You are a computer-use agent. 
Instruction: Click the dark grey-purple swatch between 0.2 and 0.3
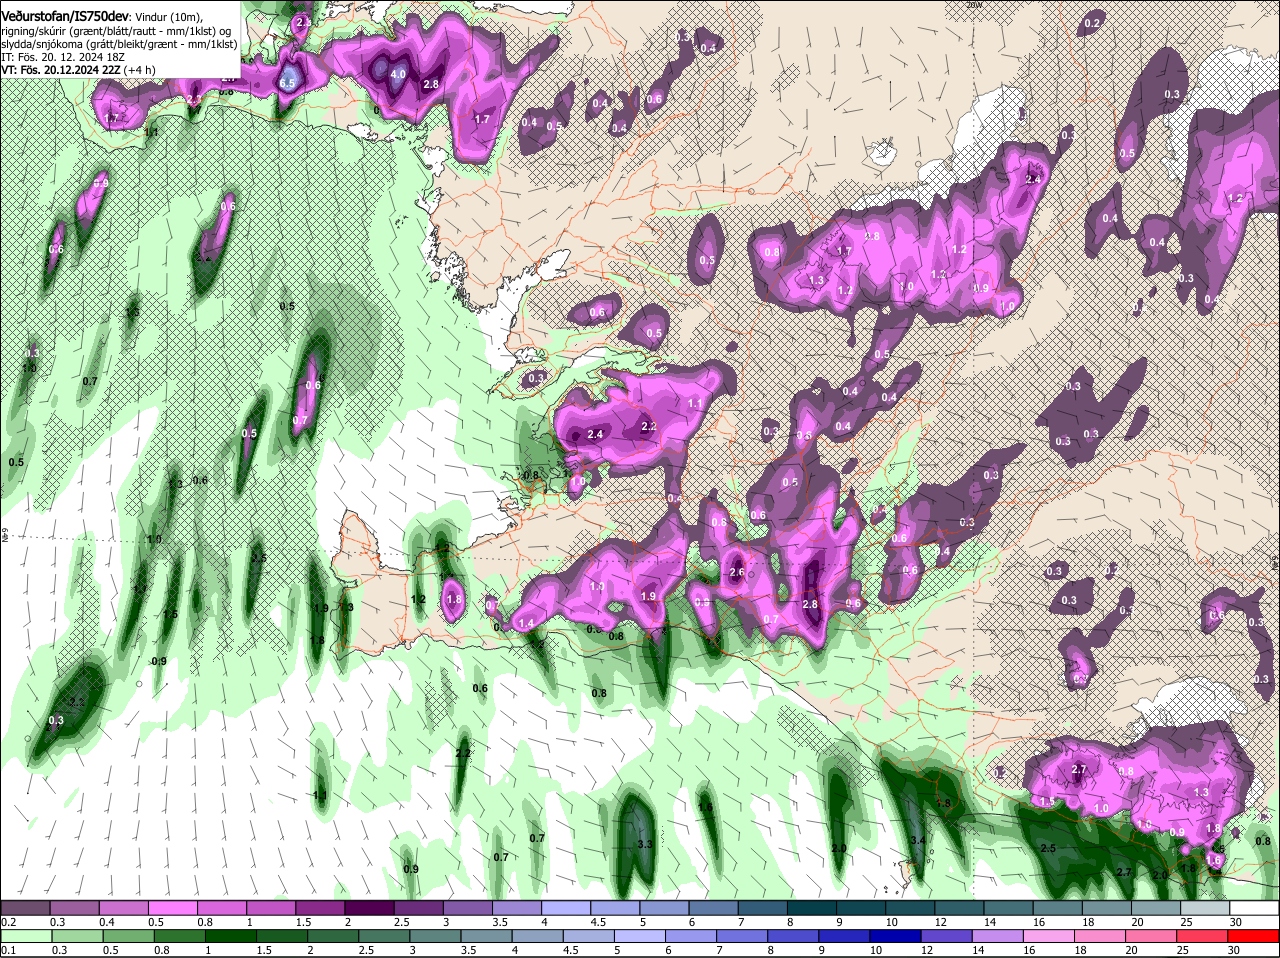tap(26, 907)
